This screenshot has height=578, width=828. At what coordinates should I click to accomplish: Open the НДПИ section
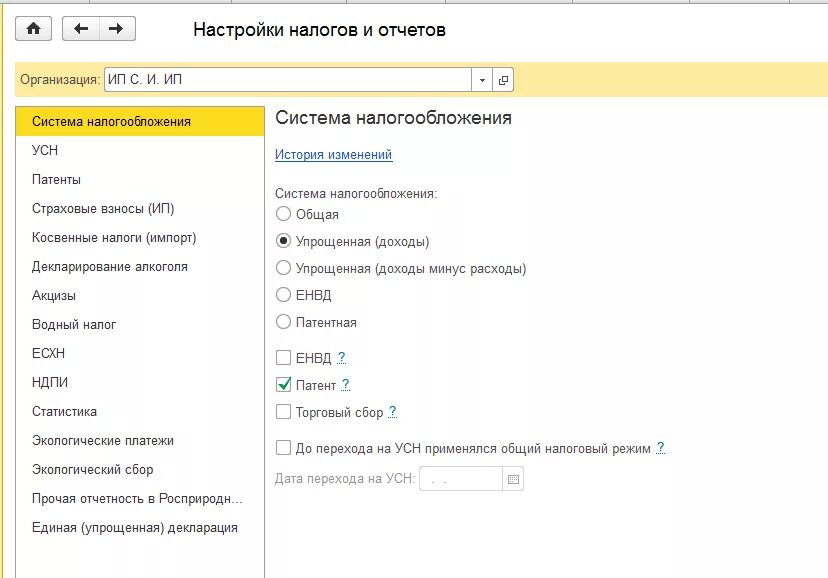(x=140, y=382)
